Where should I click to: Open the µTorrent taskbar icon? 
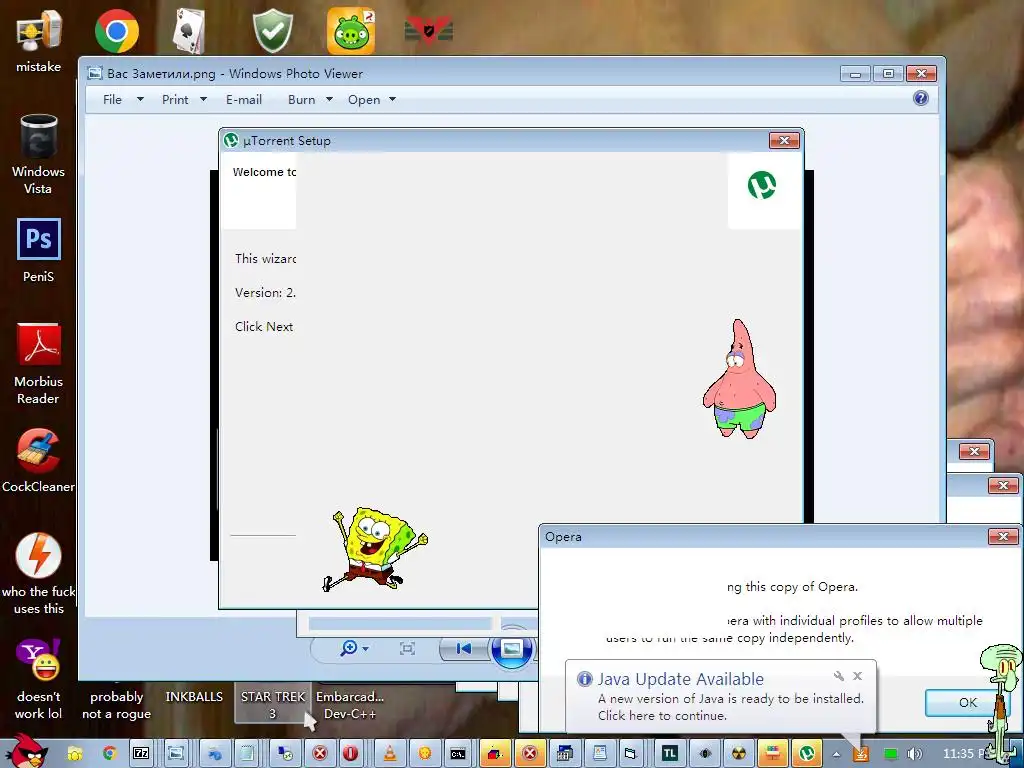click(x=807, y=753)
